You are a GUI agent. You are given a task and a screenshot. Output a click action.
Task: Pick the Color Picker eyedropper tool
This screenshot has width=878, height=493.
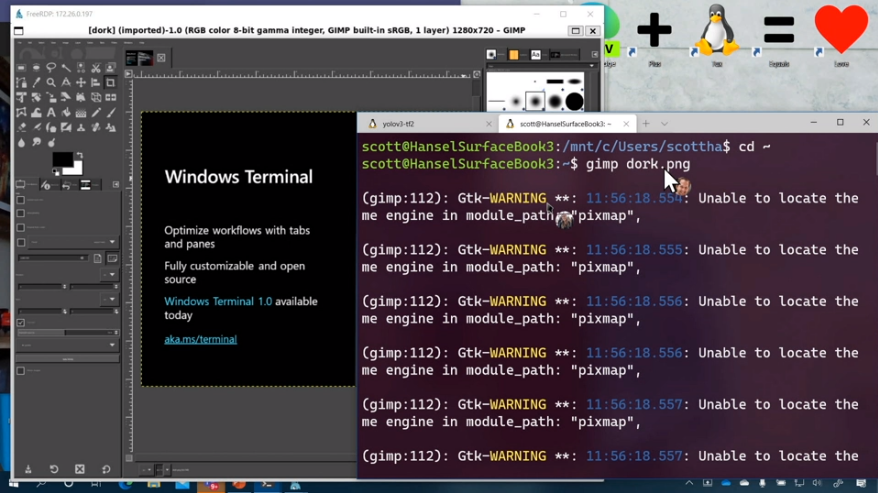(36, 82)
